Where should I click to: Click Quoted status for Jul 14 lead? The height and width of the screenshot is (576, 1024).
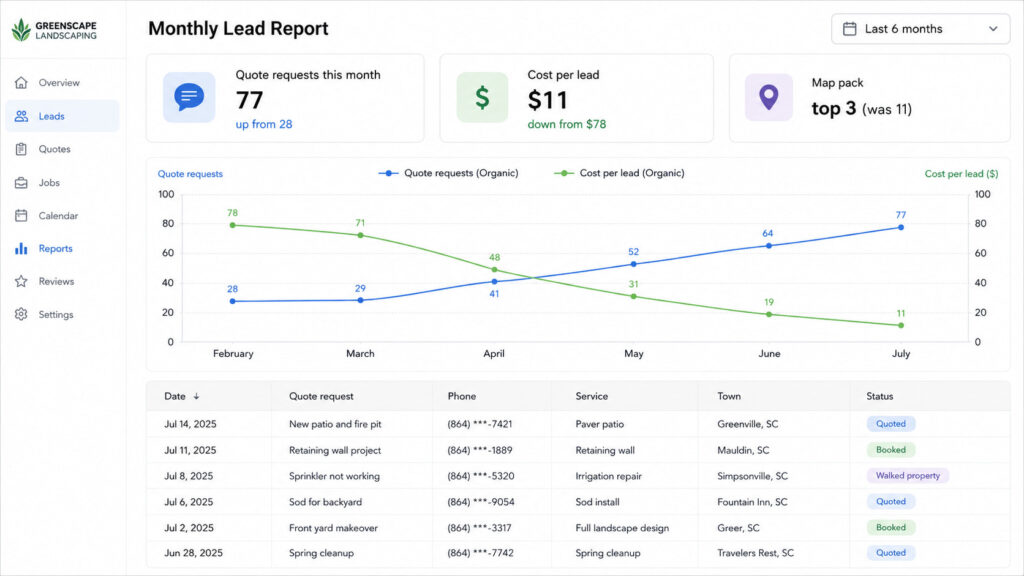click(x=891, y=424)
